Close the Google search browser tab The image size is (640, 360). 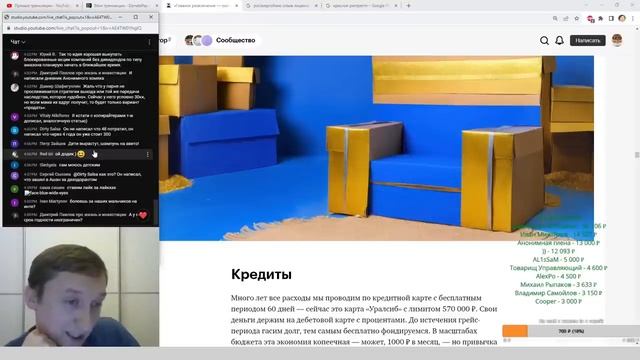tap(395, 6)
